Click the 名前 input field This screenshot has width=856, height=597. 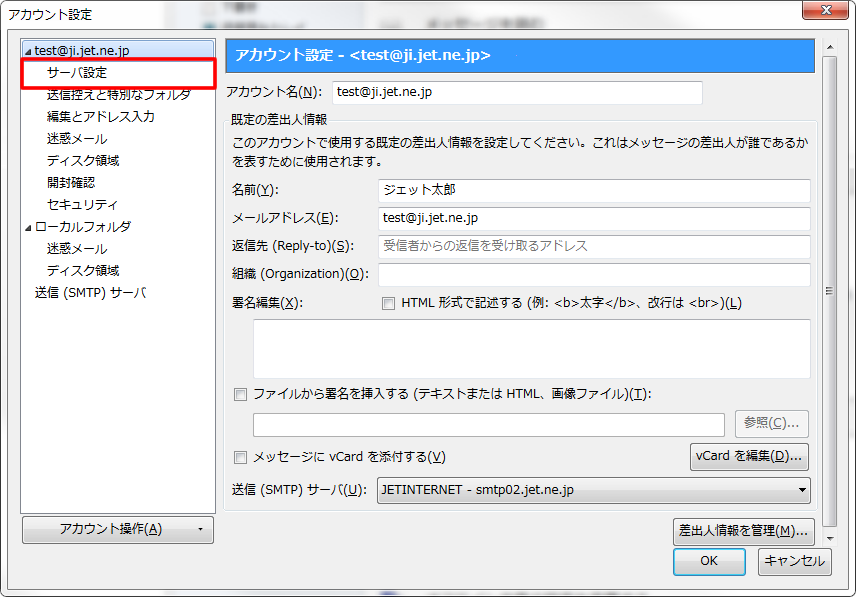(x=594, y=190)
